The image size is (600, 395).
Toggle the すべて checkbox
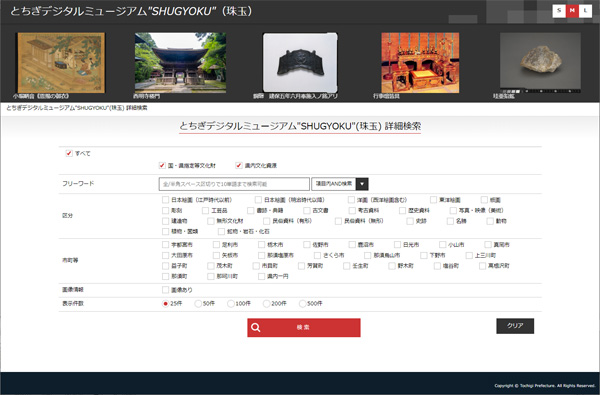[69, 153]
